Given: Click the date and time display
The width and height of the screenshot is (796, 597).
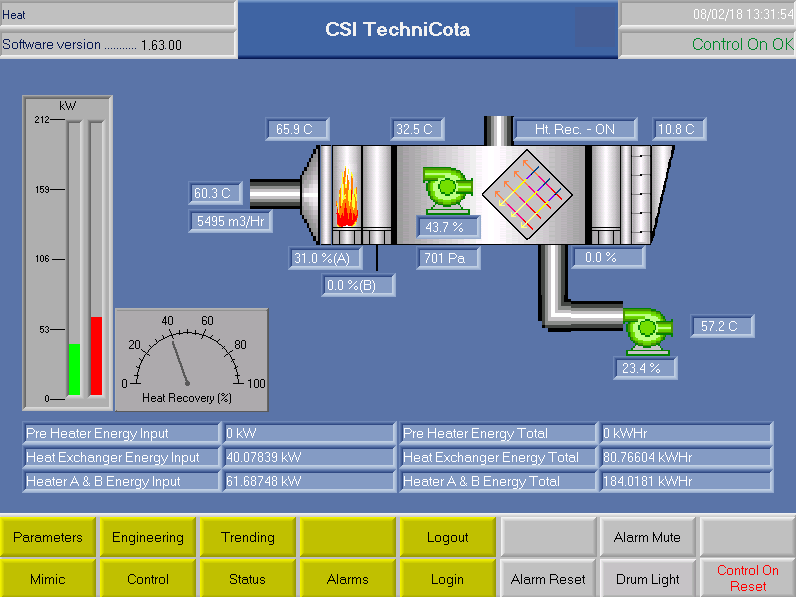Looking at the screenshot, I should click(708, 14).
